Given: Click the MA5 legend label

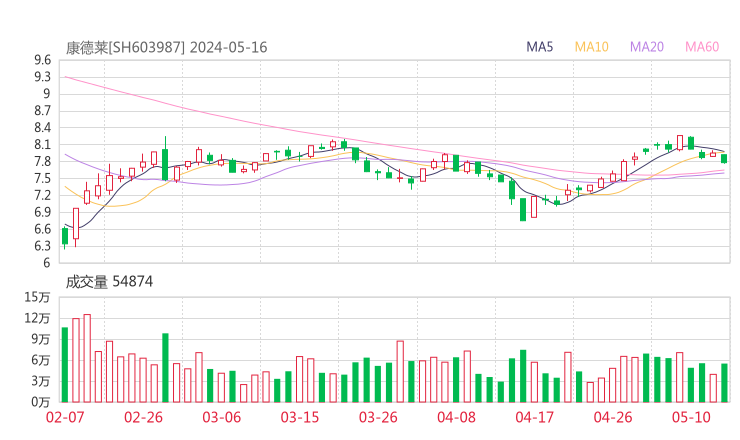Looking at the screenshot, I should [x=539, y=47].
